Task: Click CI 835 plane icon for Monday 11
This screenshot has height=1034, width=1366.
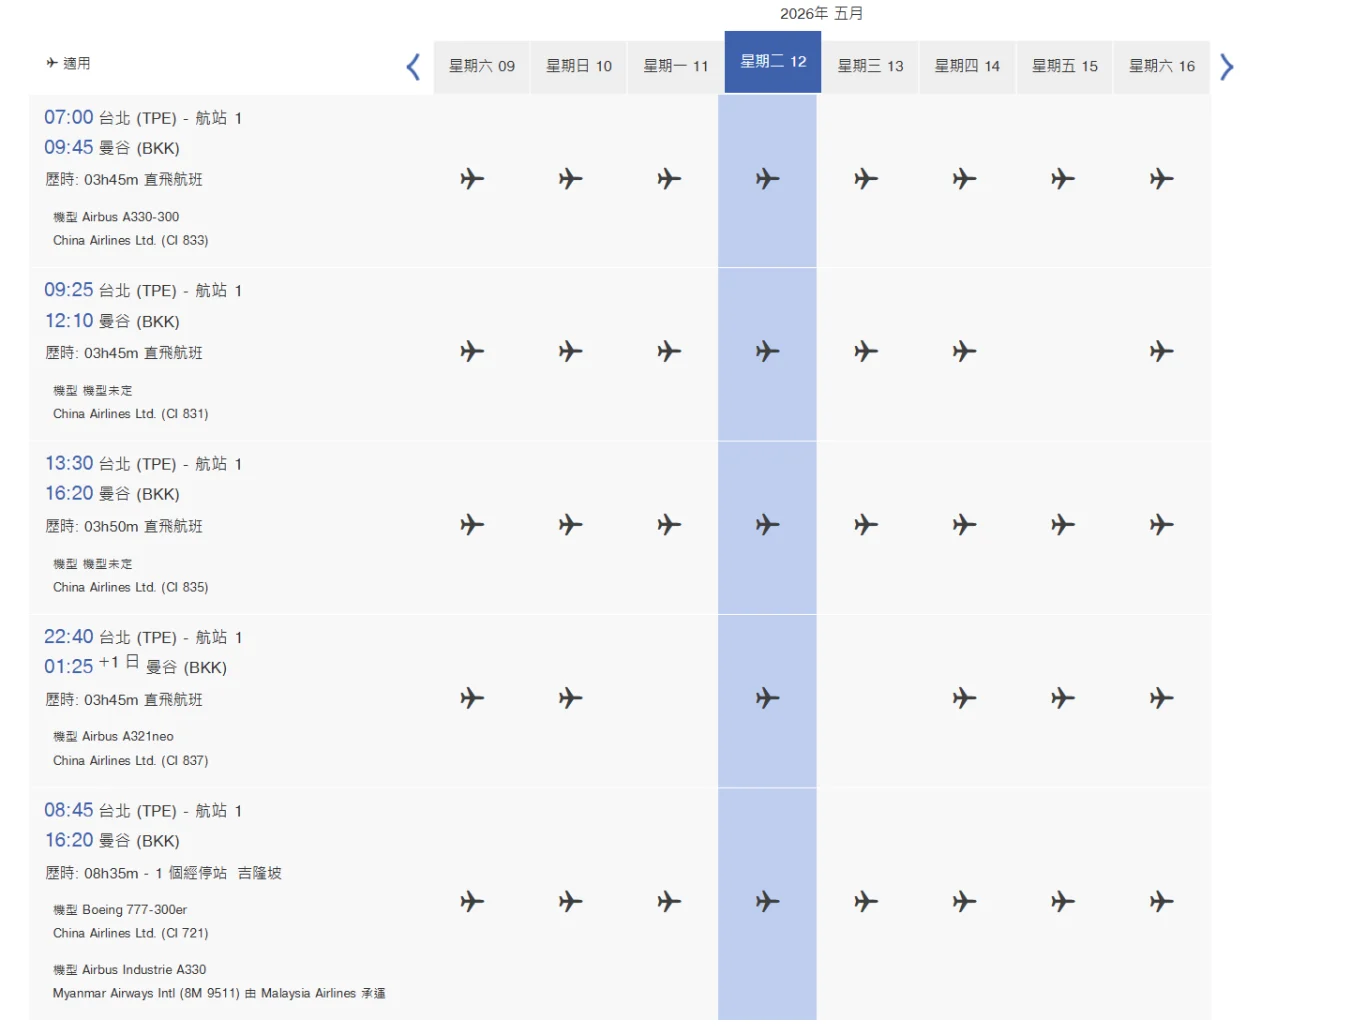Action: pyautogui.click(x=669, y=525)
